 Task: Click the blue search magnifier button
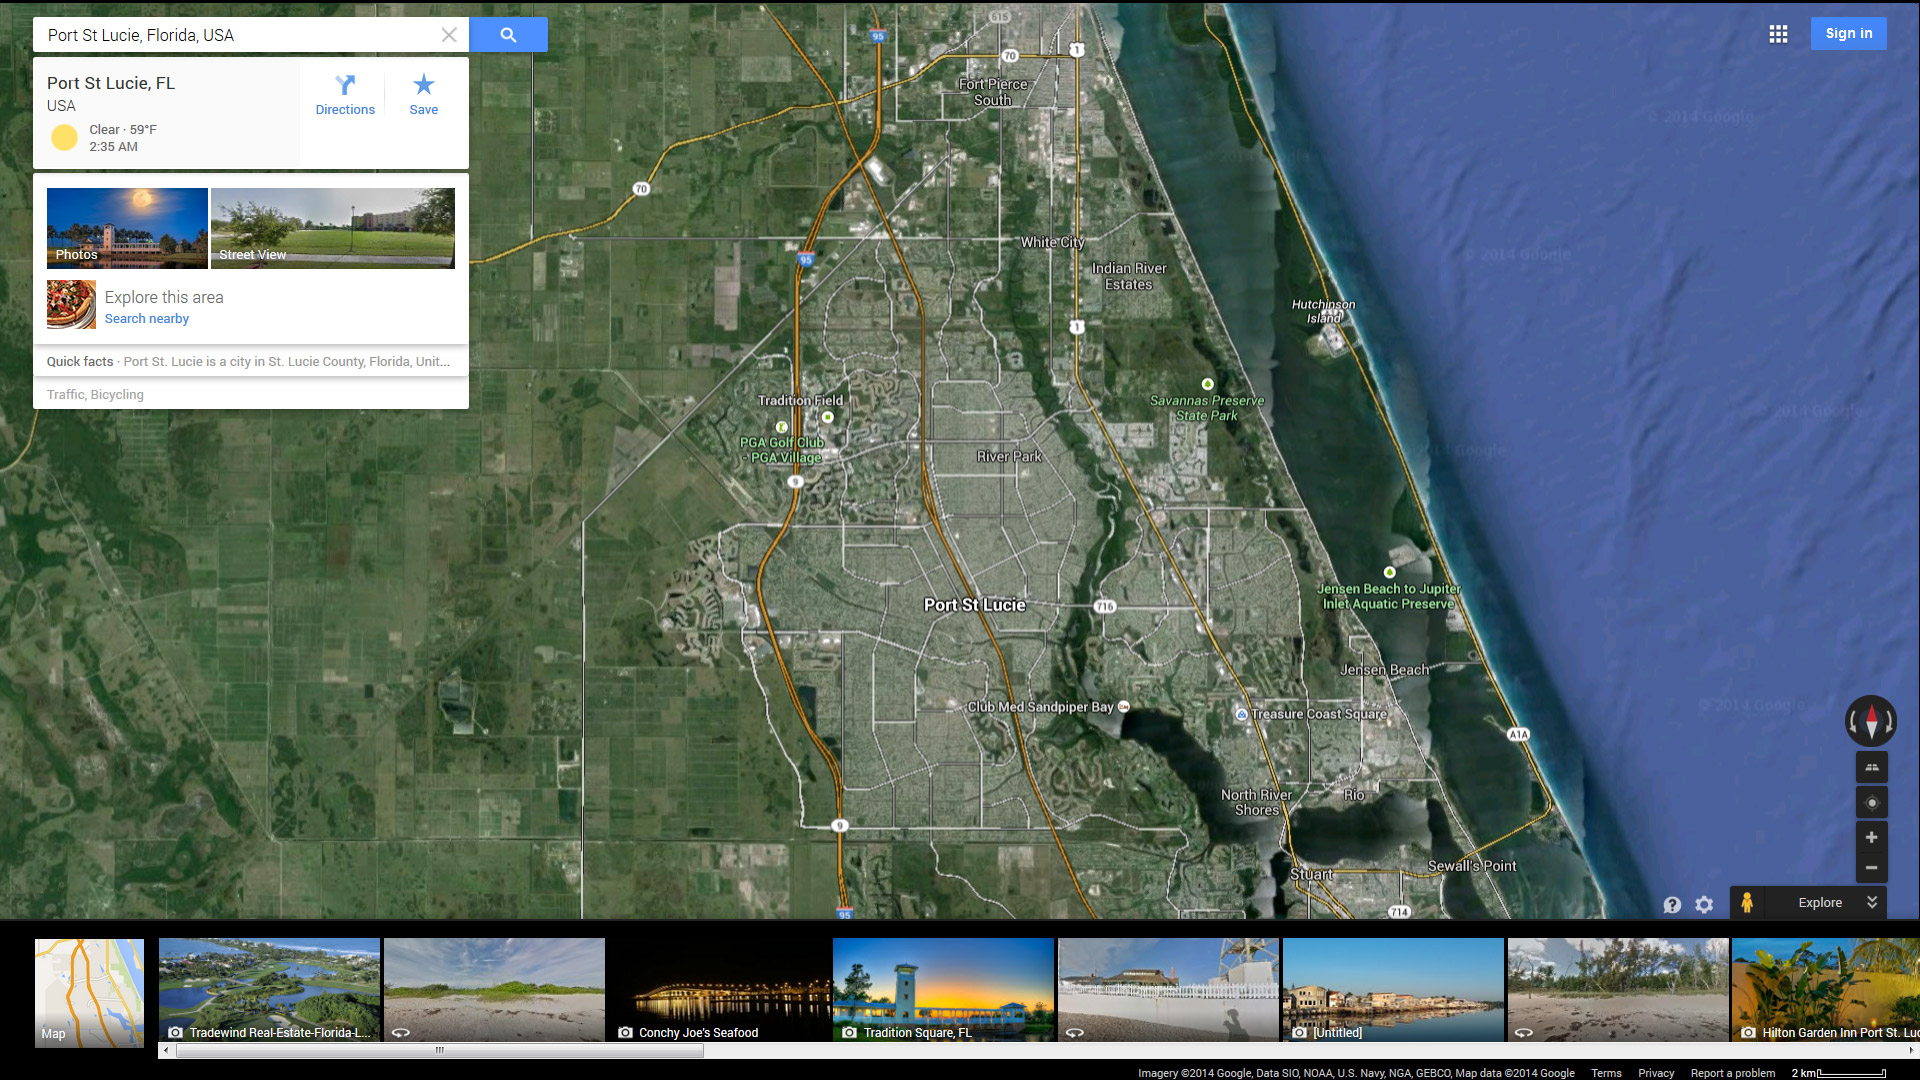click(x=508, y=35)
